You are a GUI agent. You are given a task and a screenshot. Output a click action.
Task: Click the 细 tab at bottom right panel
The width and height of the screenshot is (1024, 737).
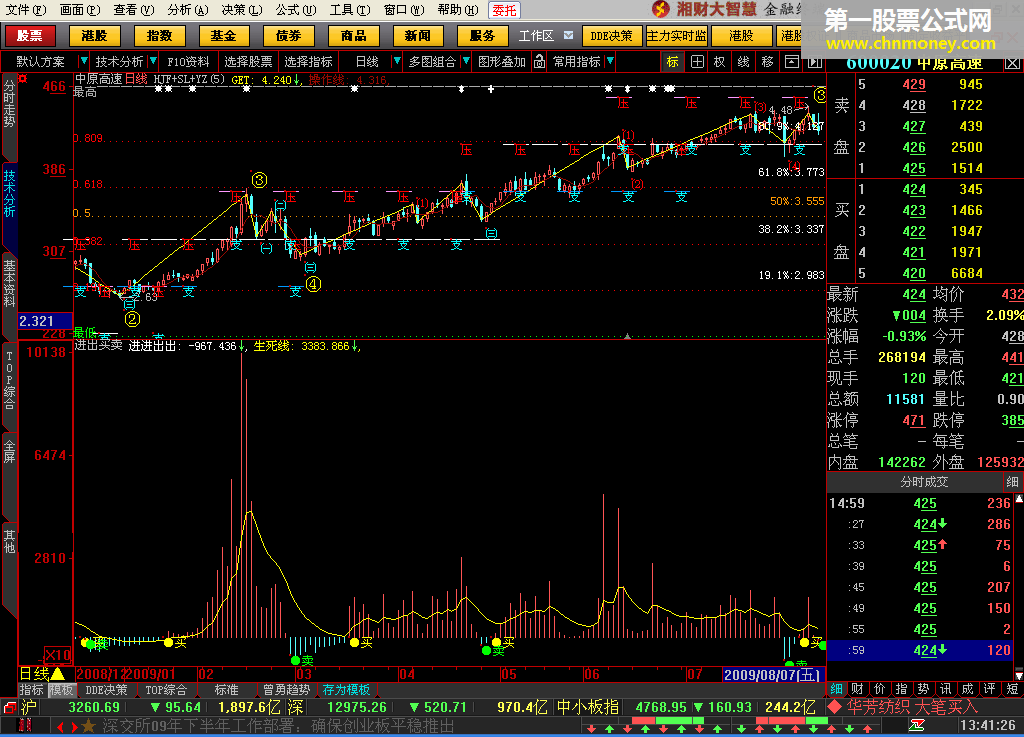pyautogui.click(x=836, y=689)
